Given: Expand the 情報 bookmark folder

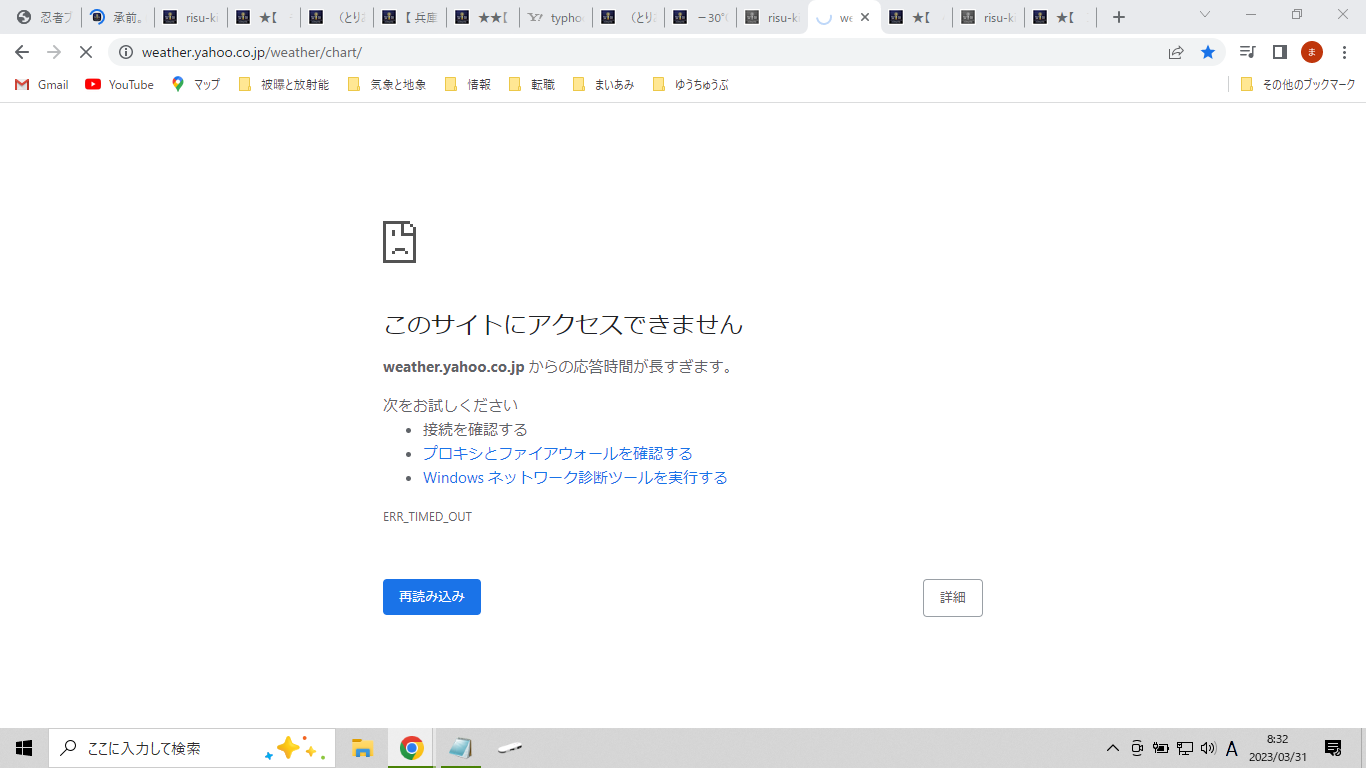Looking at the screenshot, I should click(468, 85).
